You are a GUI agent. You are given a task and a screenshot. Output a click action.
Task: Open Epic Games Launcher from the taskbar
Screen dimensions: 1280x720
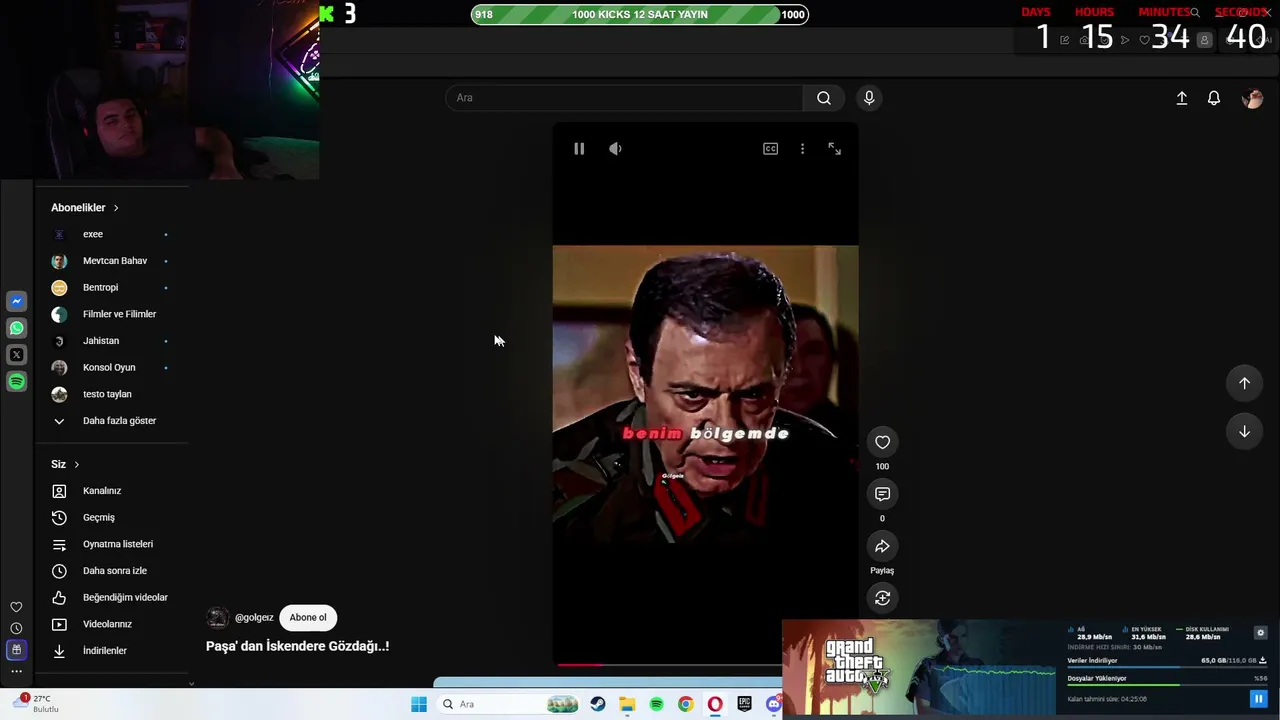click(744, 704)
